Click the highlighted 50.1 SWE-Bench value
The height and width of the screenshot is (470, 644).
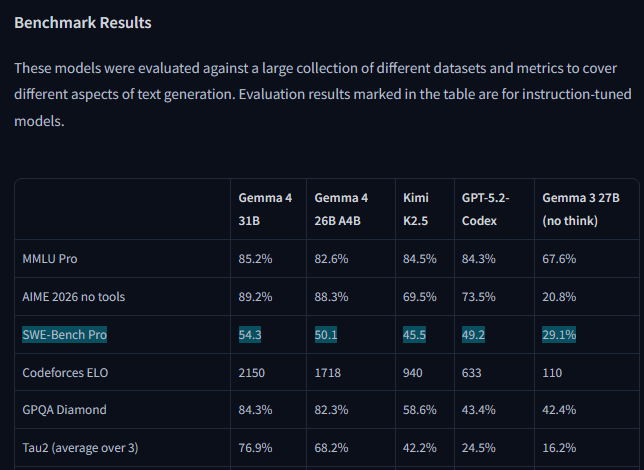coord(326,334)
